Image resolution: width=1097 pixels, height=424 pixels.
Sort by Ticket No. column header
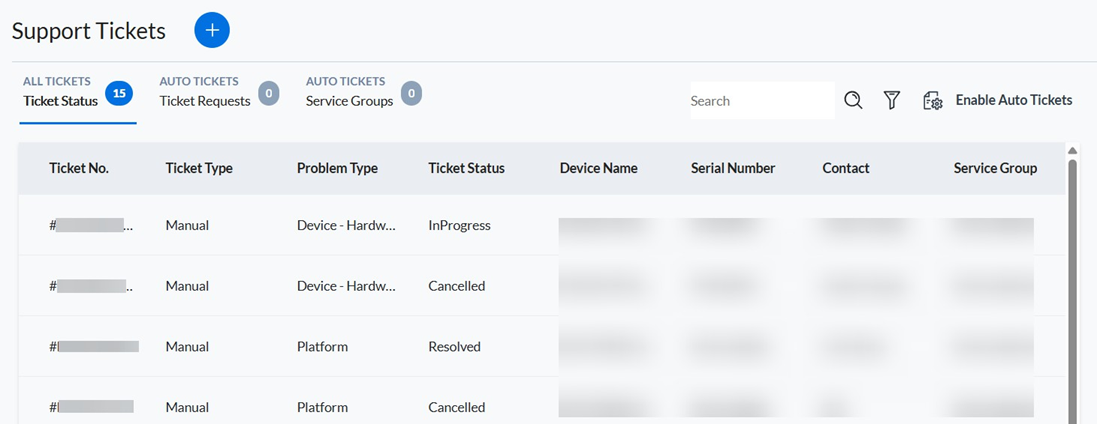(79, 168)
